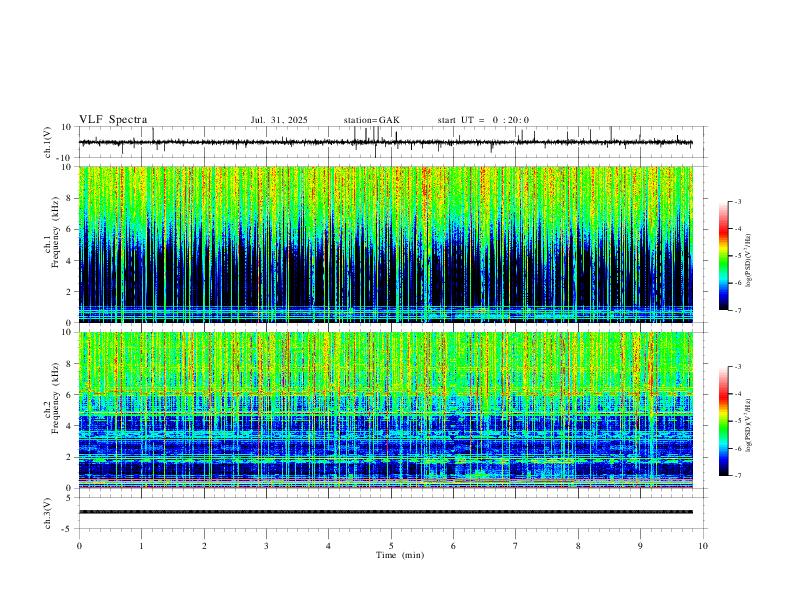Click the "-7" tick on ch.2 colorbar
Screen dimensions: 792x612
(x=738, y=476)
